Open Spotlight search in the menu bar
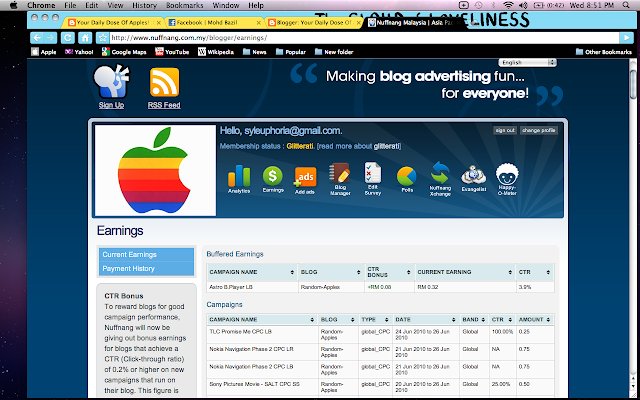This screenshot has width=640, height=400. (x=626, y=5)
